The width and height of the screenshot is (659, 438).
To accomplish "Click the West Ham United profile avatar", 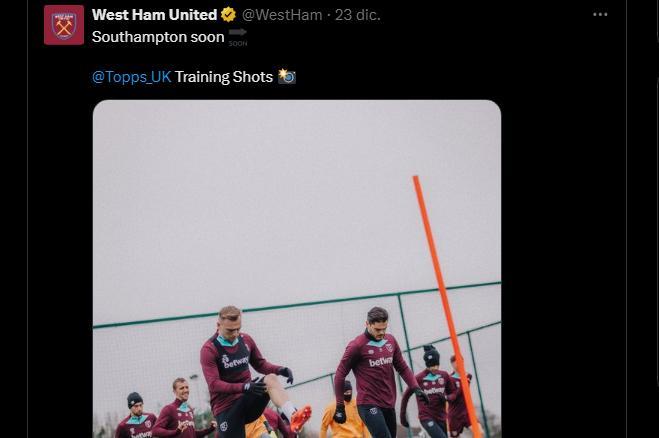I will 64,25.
